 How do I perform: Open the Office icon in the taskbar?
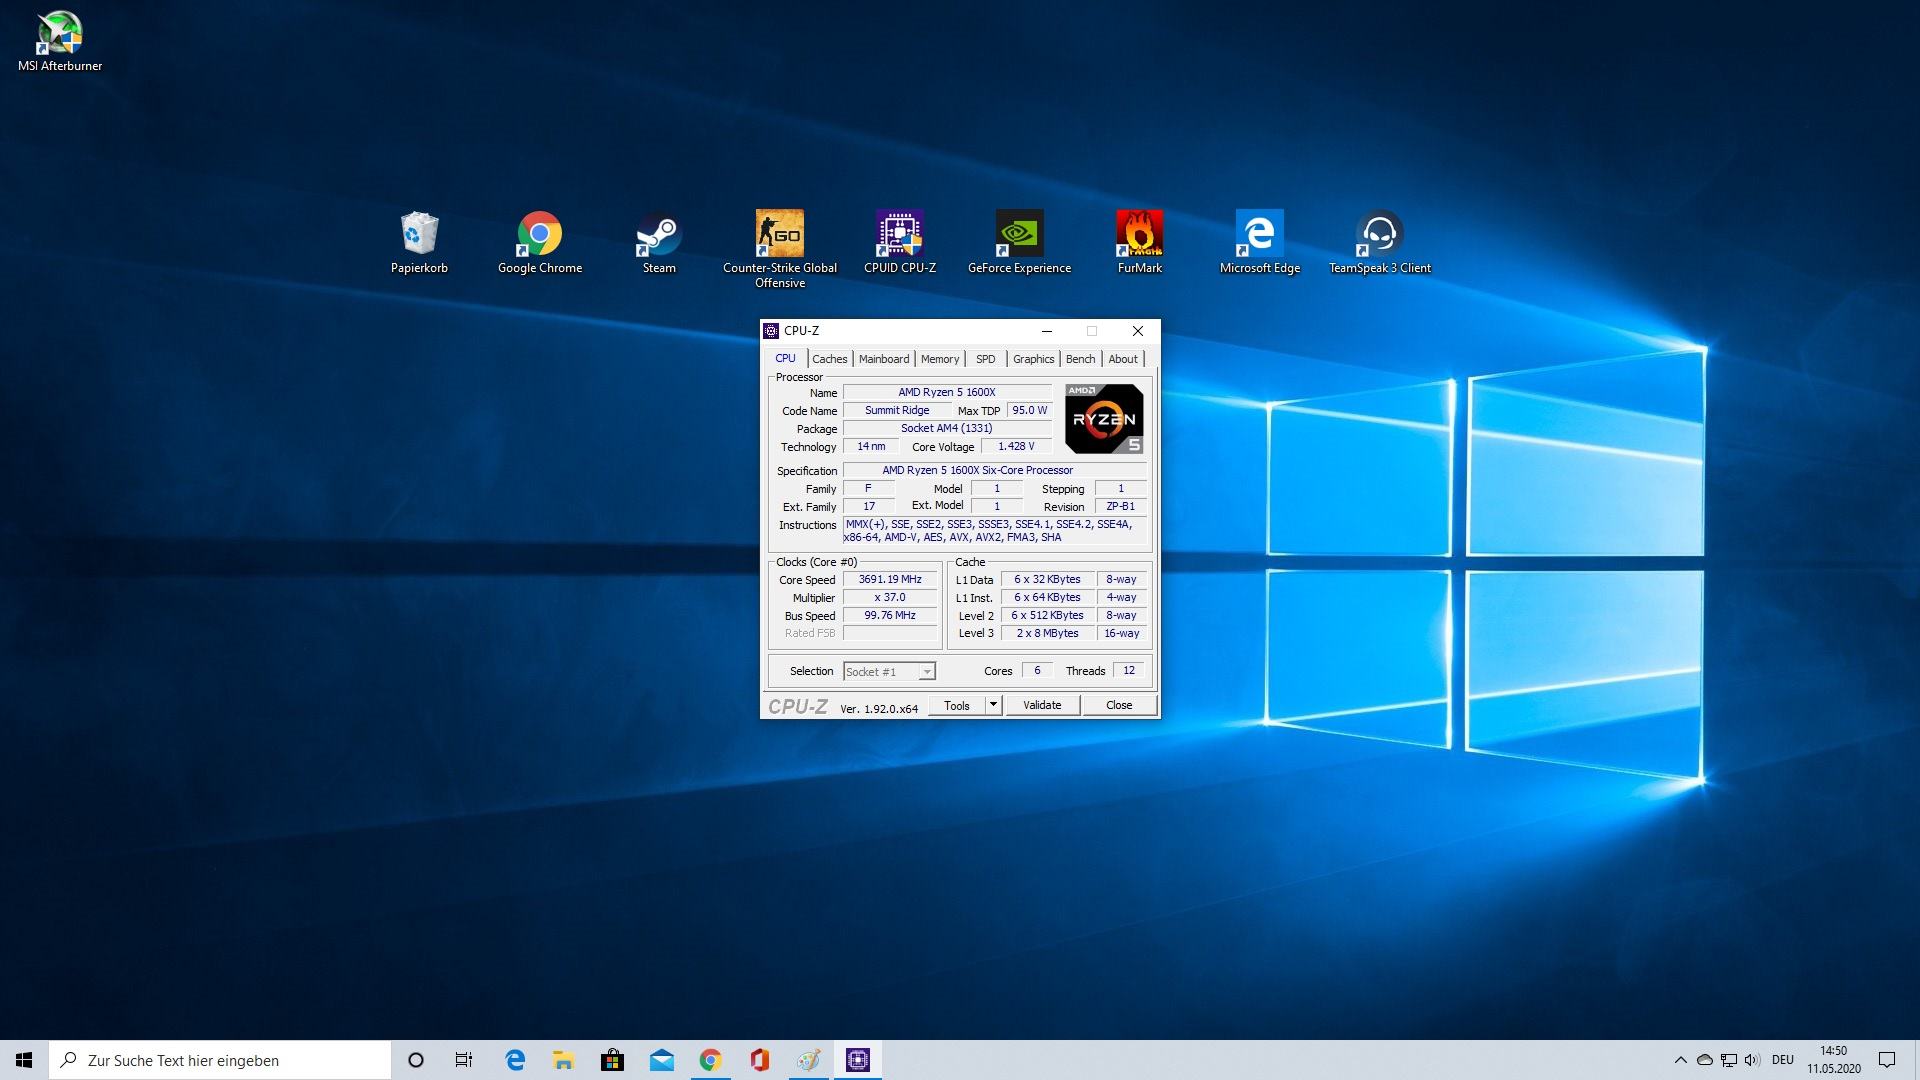[x=759, y=1060]
